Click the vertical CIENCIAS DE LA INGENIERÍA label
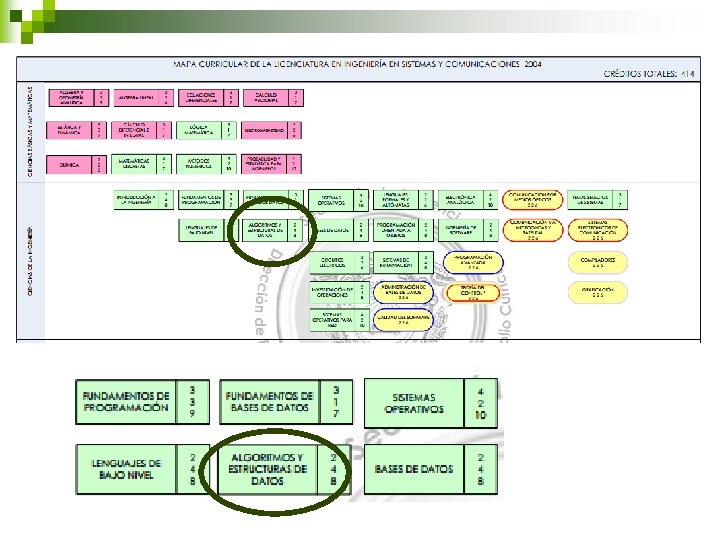Screen dimensions: 720x540 [x=30, y=261]
